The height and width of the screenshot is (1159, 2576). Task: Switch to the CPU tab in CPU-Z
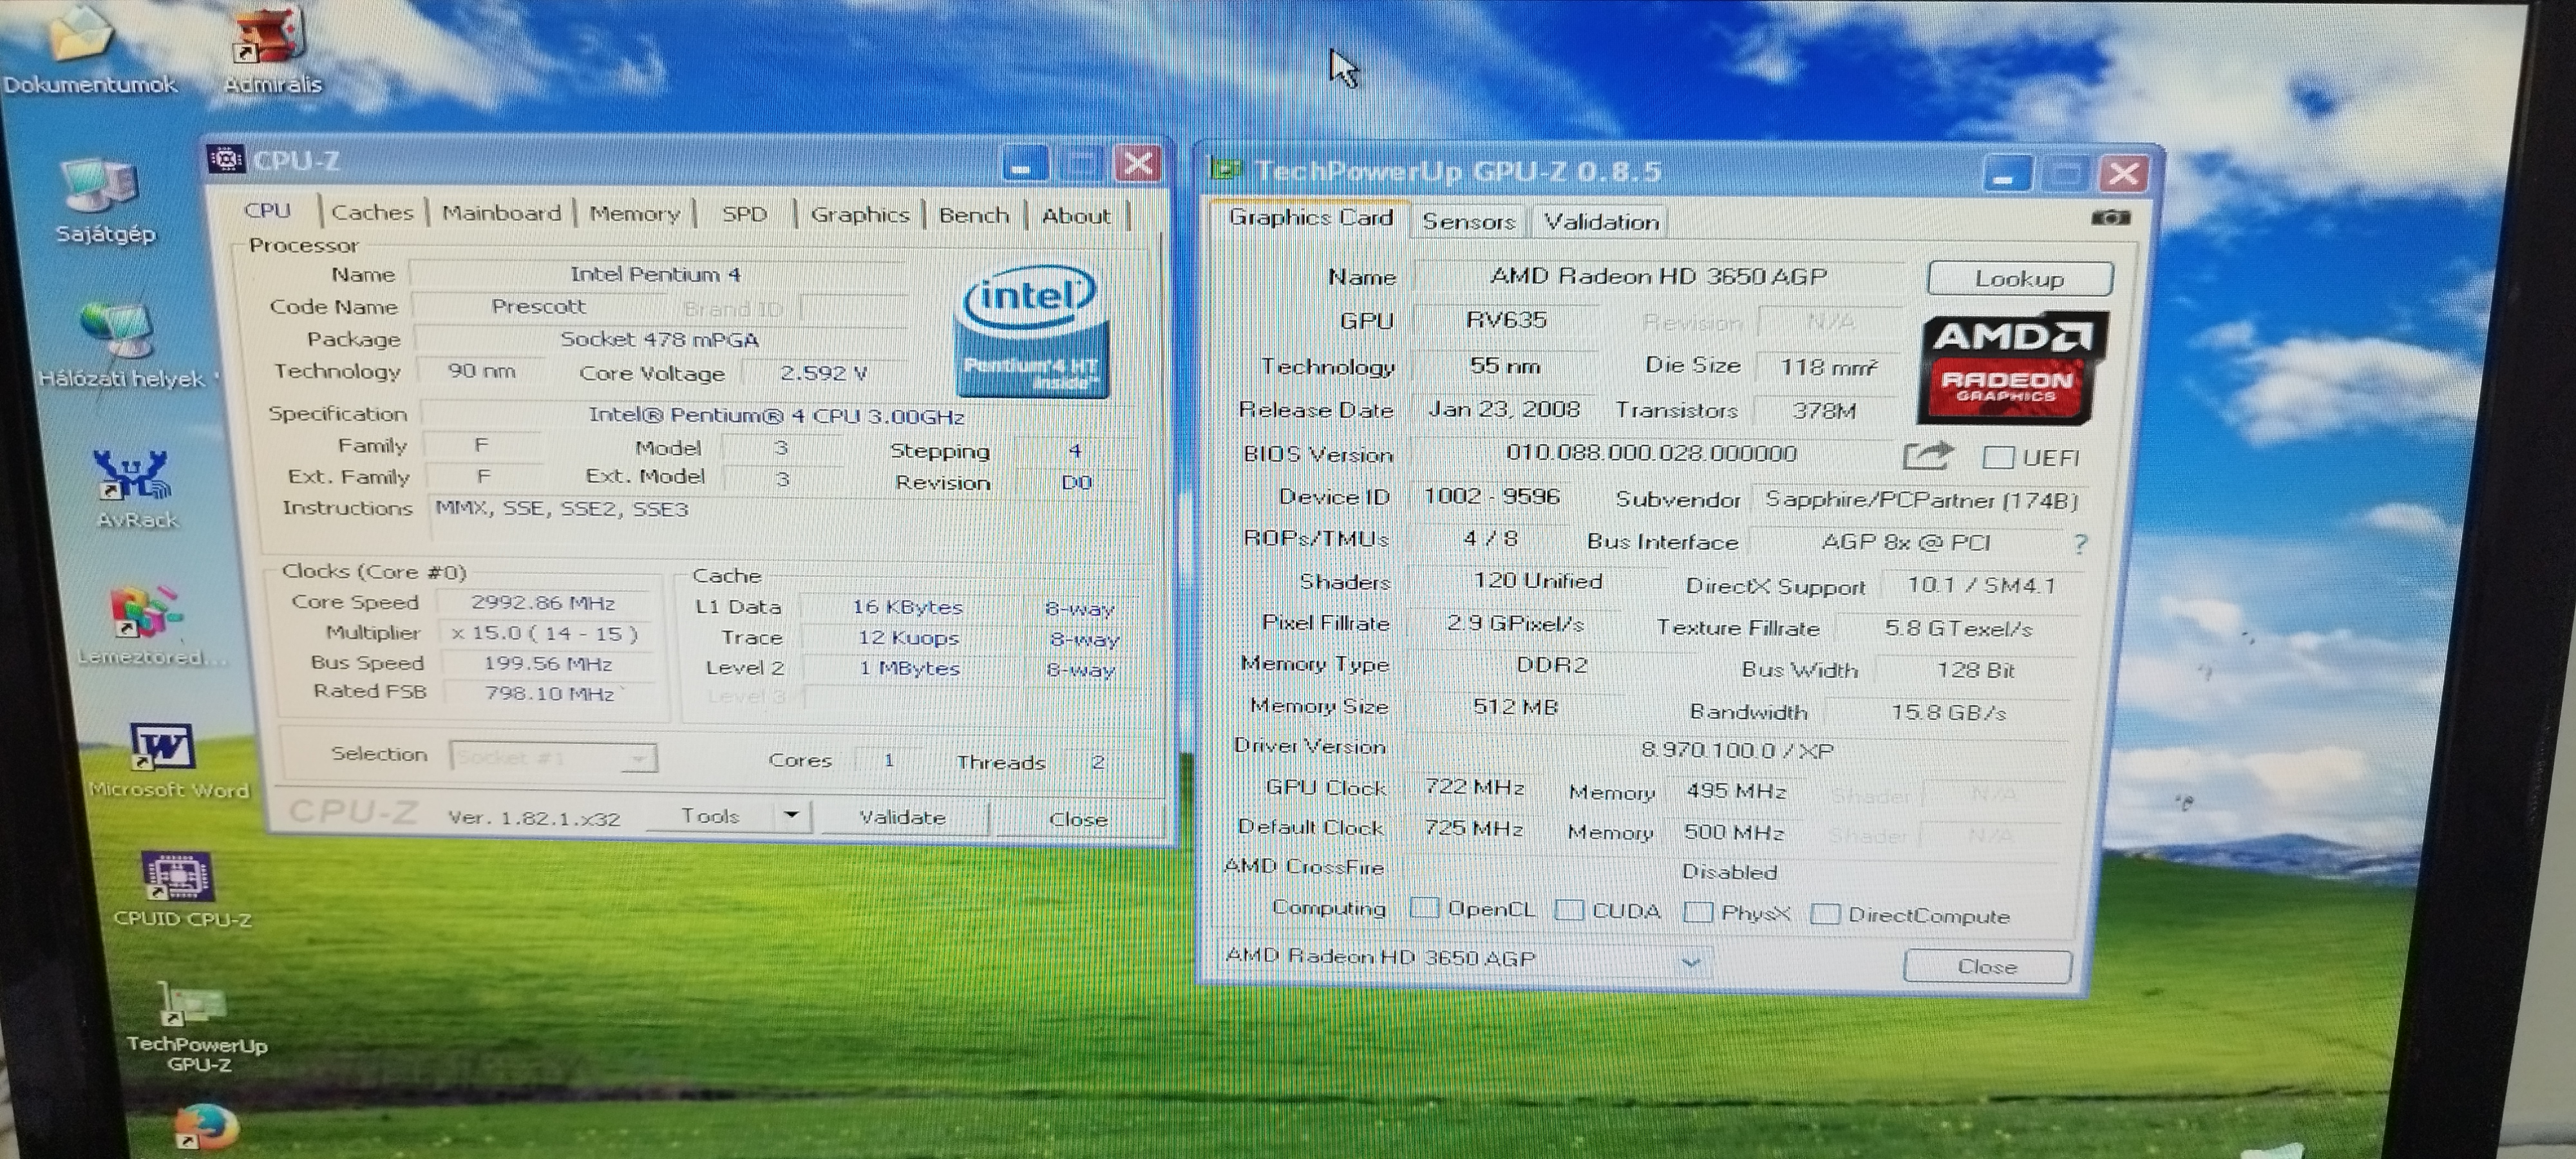click(268, 210)
